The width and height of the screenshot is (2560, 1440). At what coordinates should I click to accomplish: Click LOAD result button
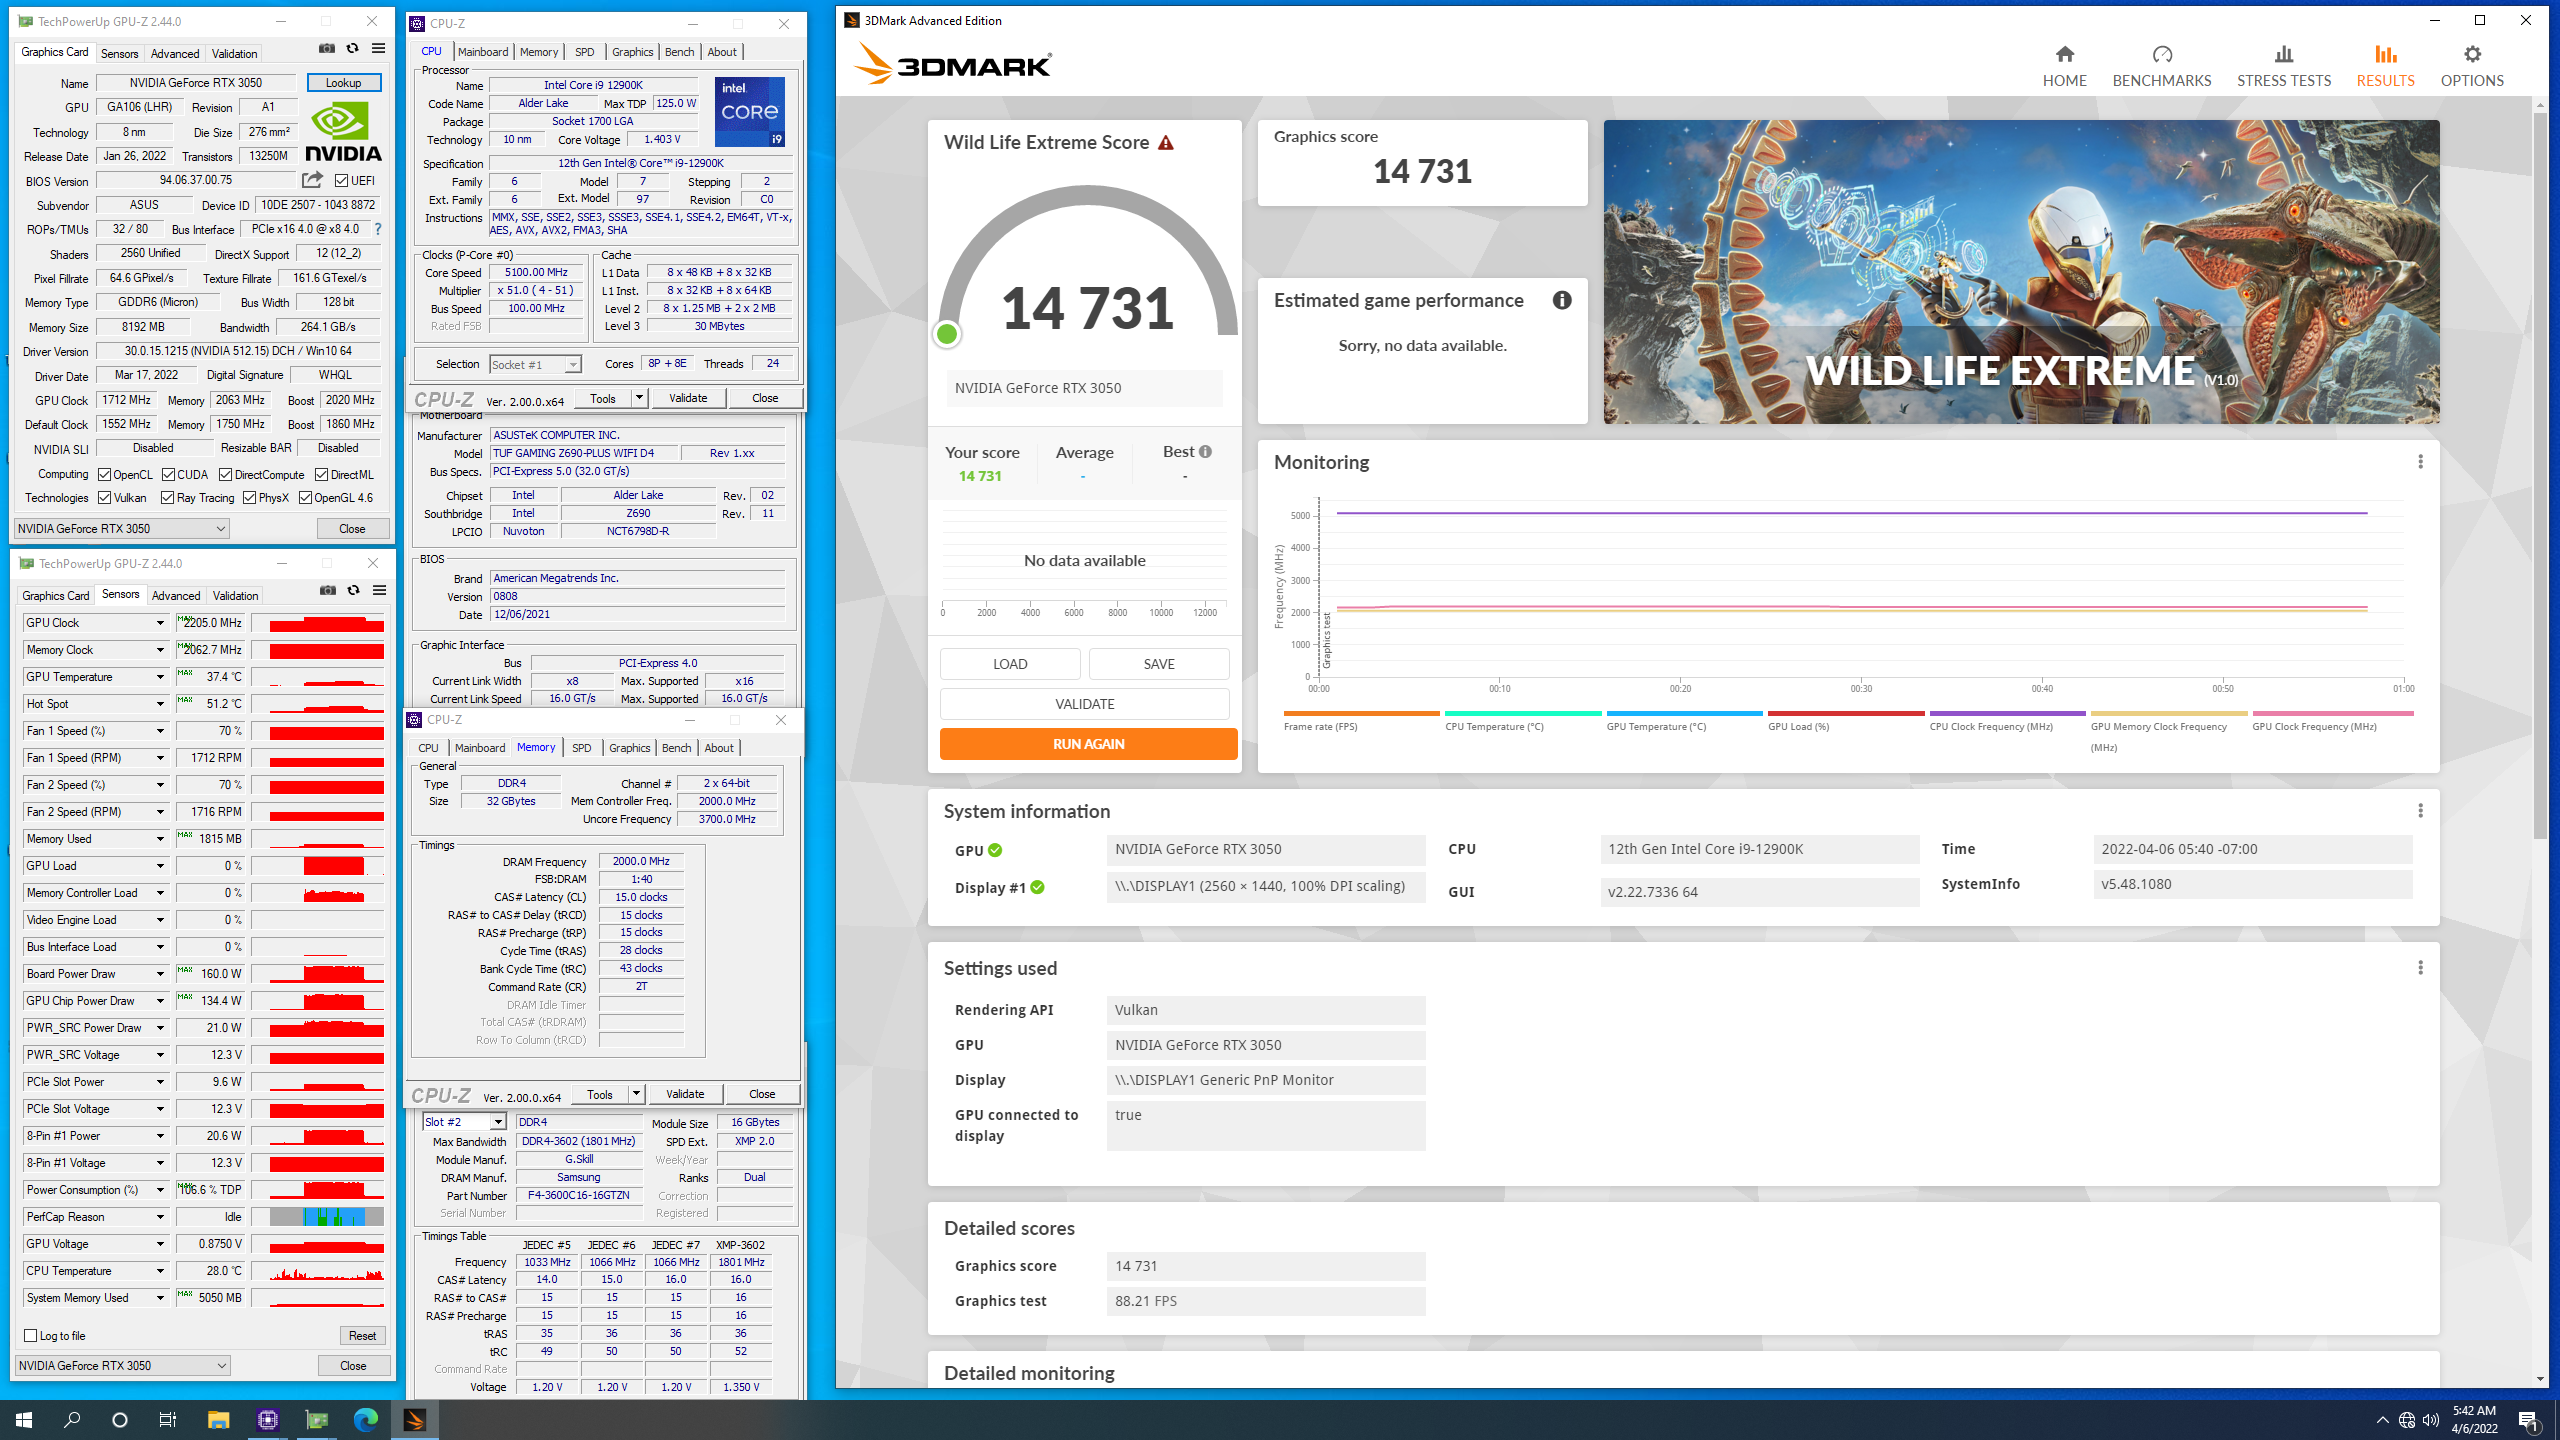pos(1010,664)
